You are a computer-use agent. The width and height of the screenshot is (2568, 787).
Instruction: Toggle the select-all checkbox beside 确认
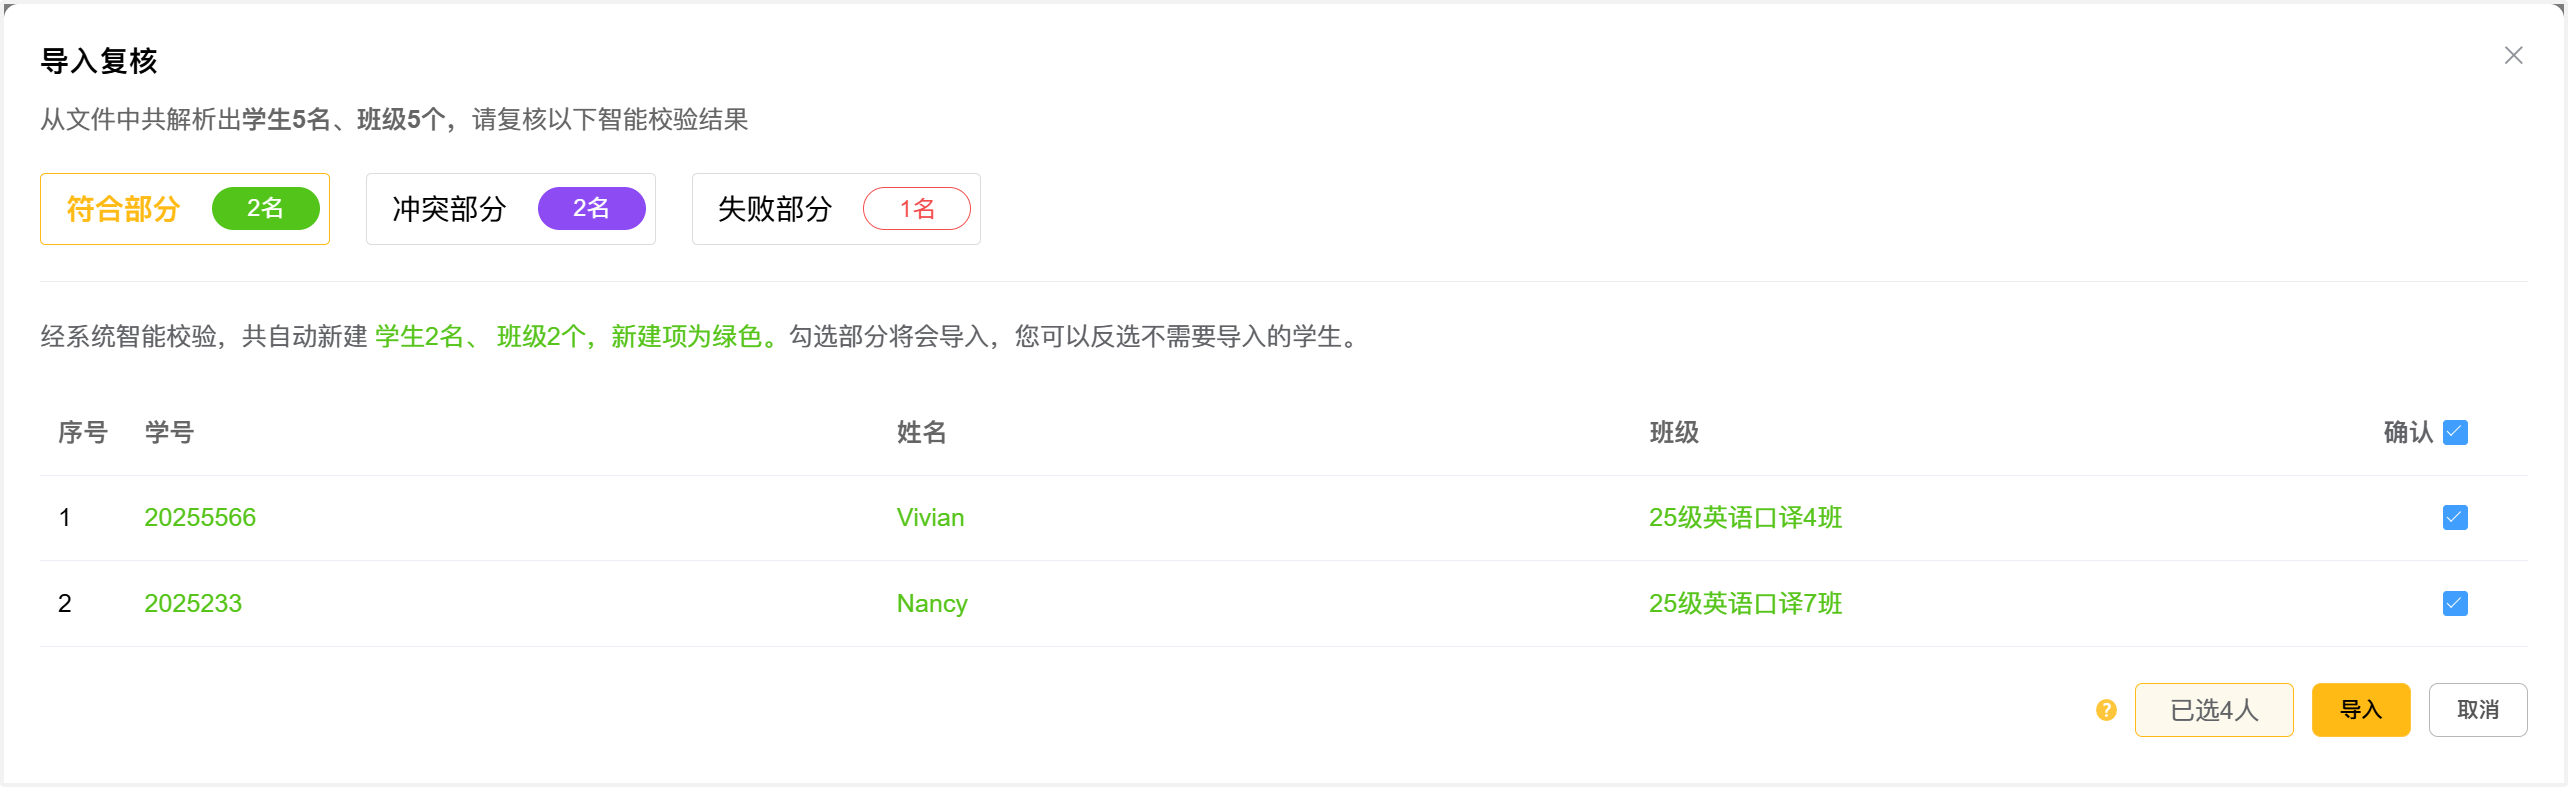point(2455,432)
